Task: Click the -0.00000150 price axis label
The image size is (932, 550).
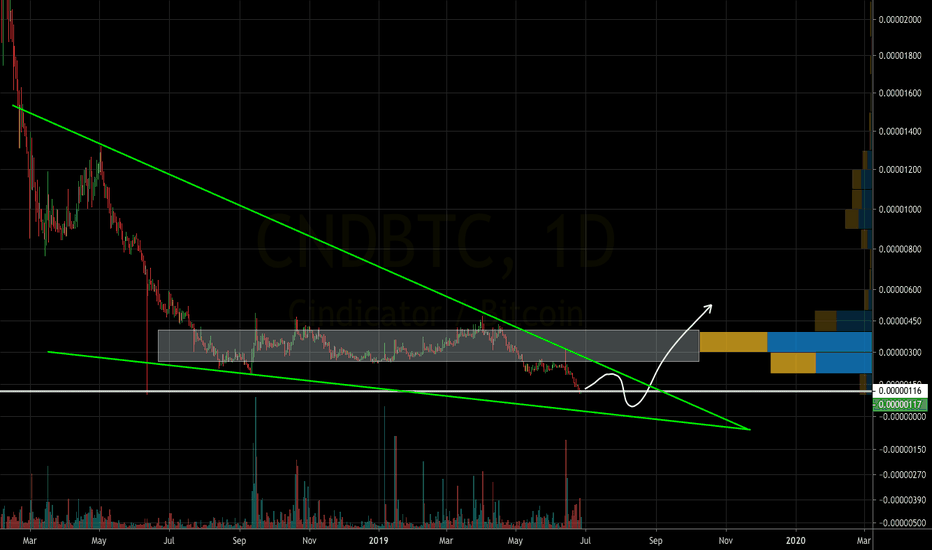Action: tap(902, 450)
